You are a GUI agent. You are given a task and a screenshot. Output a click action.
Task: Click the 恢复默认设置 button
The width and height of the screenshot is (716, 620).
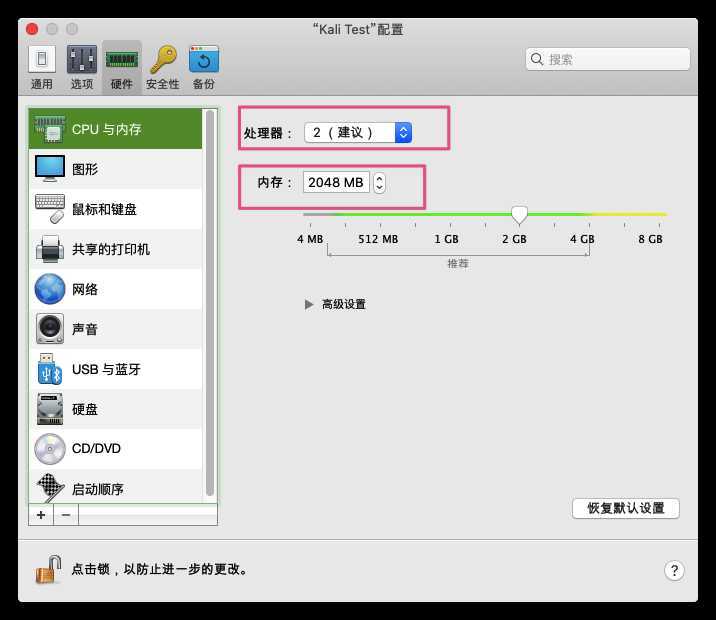pyautogui.click(x=626, y=508)
